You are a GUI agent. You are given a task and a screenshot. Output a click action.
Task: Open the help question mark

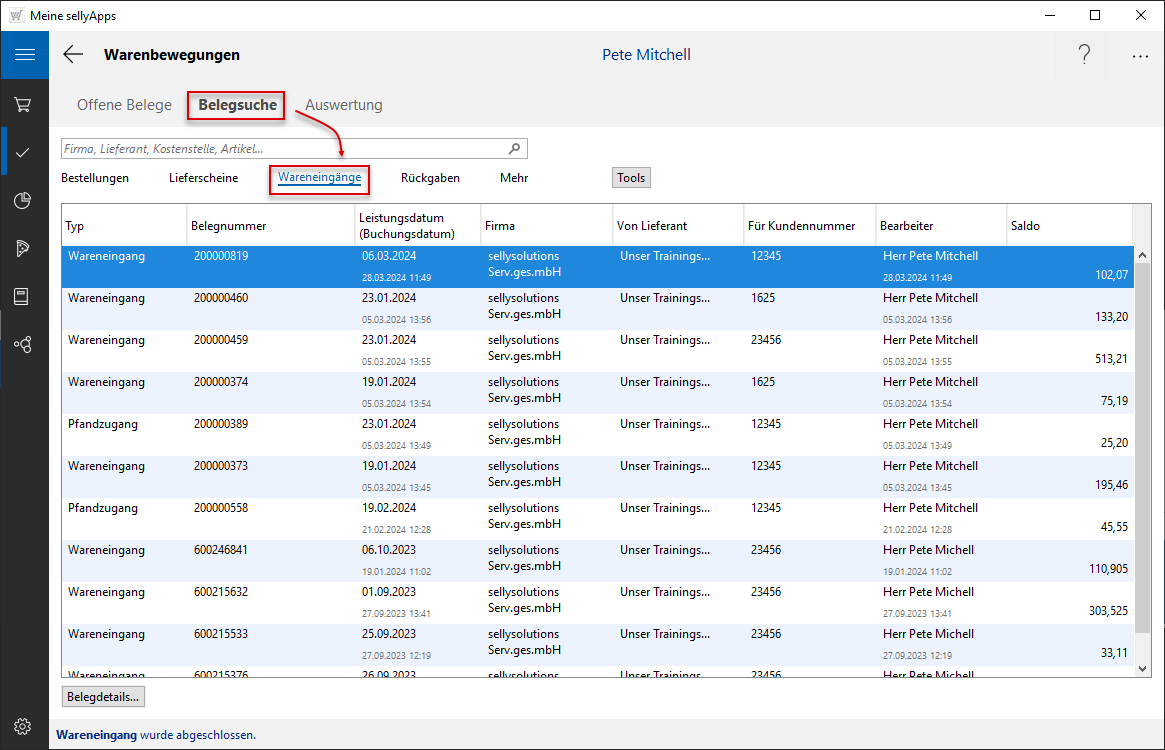click(x=1084, y=55)
